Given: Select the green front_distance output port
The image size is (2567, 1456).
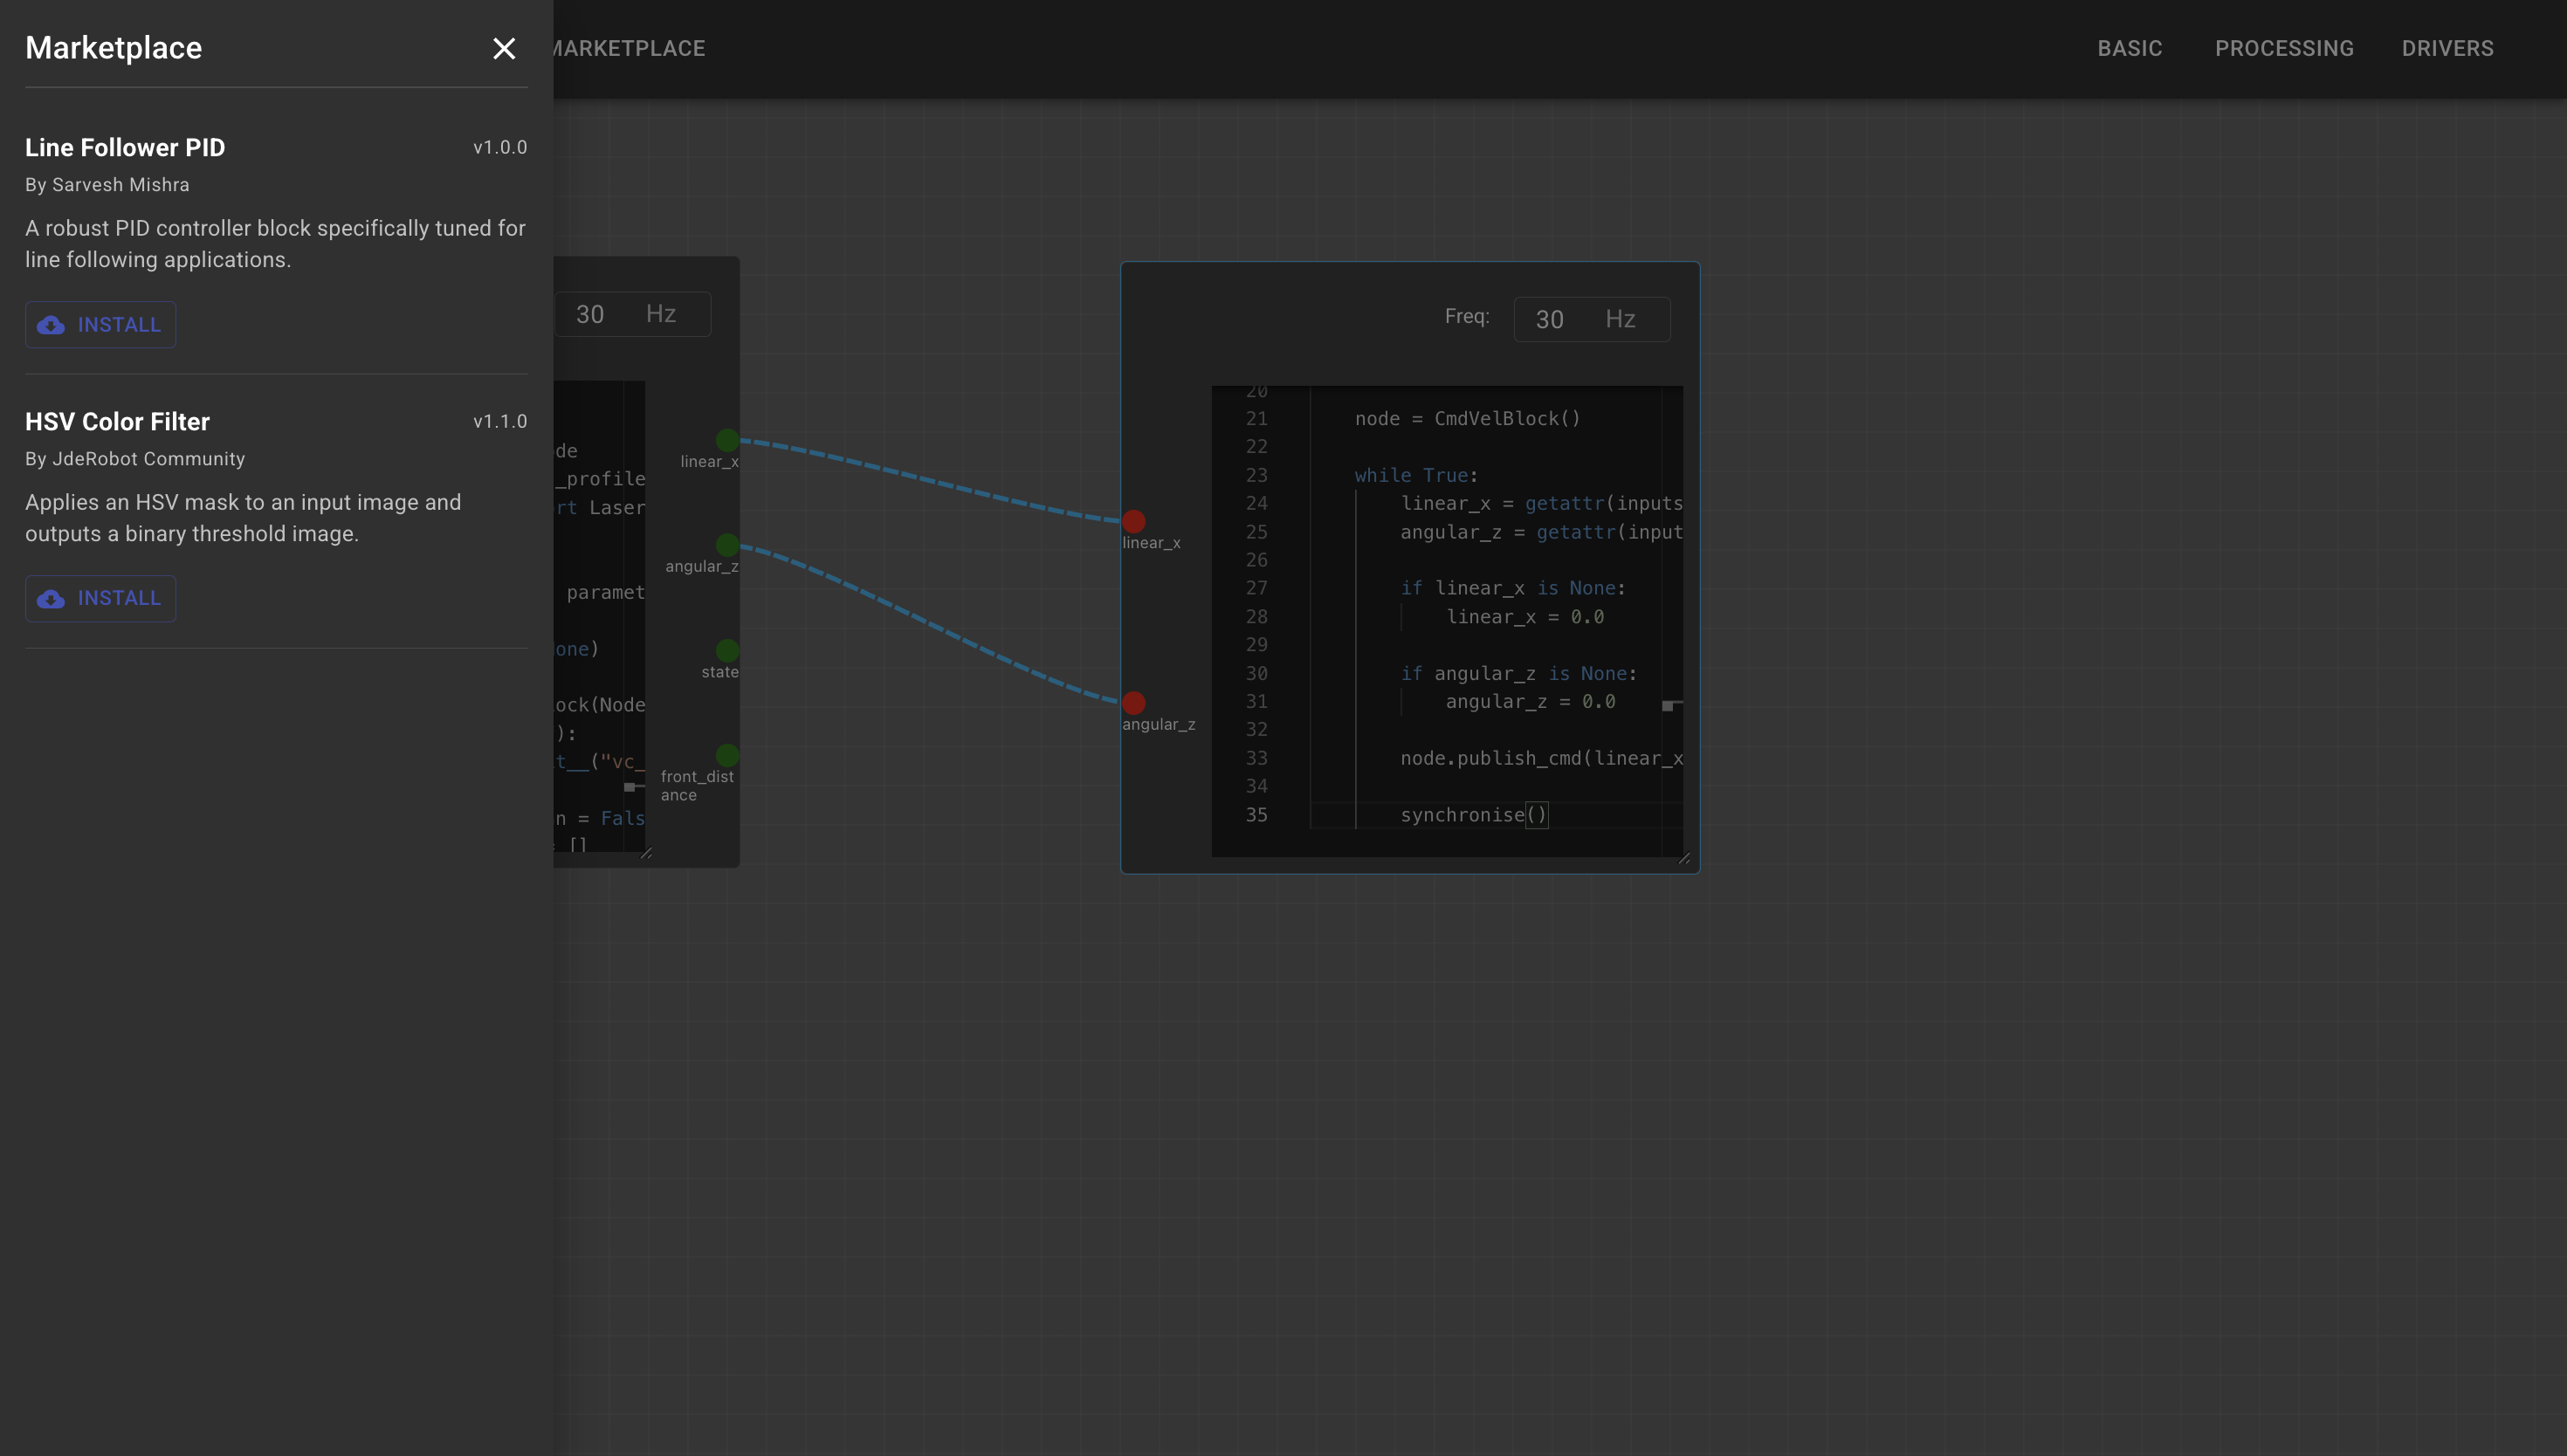Looking at the screenshot, I should click(x=728, y=755).
